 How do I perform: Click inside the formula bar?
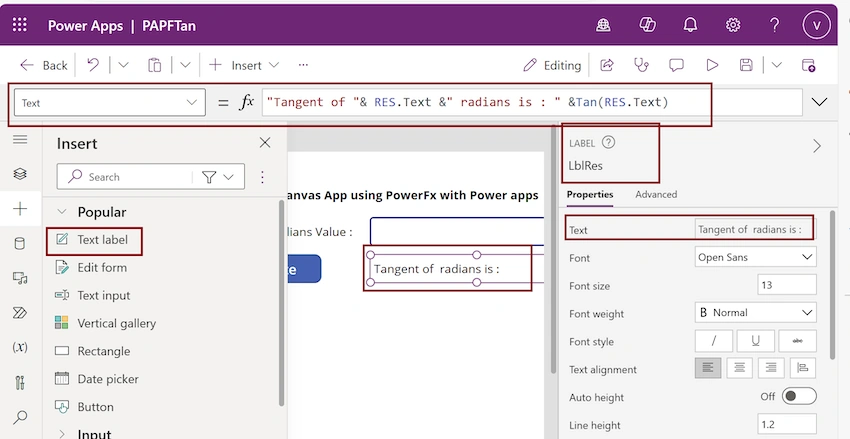[531, 102]
